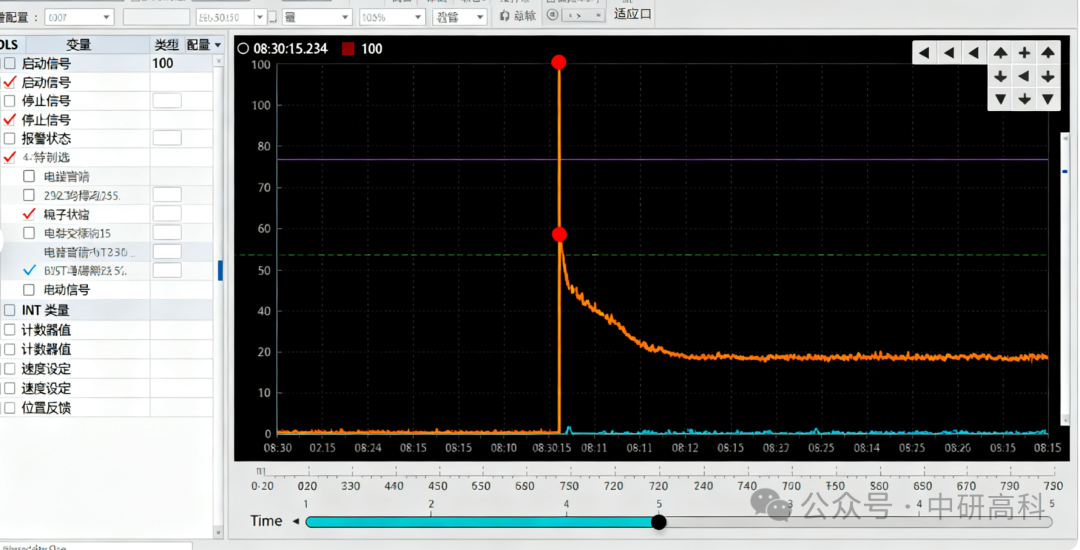Screen dimensions: 1080x550
Task: Click the 报警状态 variable label
Action: coord(46,138)
